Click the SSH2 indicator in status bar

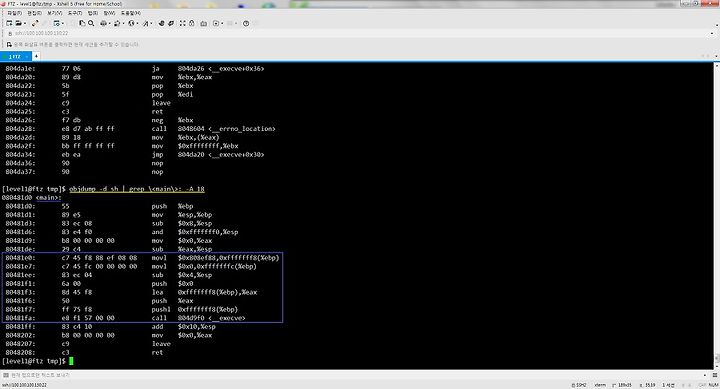click(x=579, y=385)
